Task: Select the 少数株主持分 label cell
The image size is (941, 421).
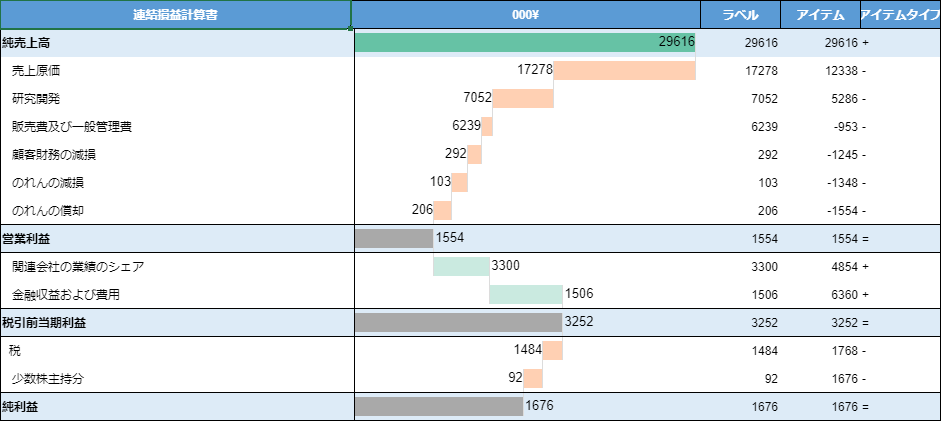Action: [x=48, y=378]
